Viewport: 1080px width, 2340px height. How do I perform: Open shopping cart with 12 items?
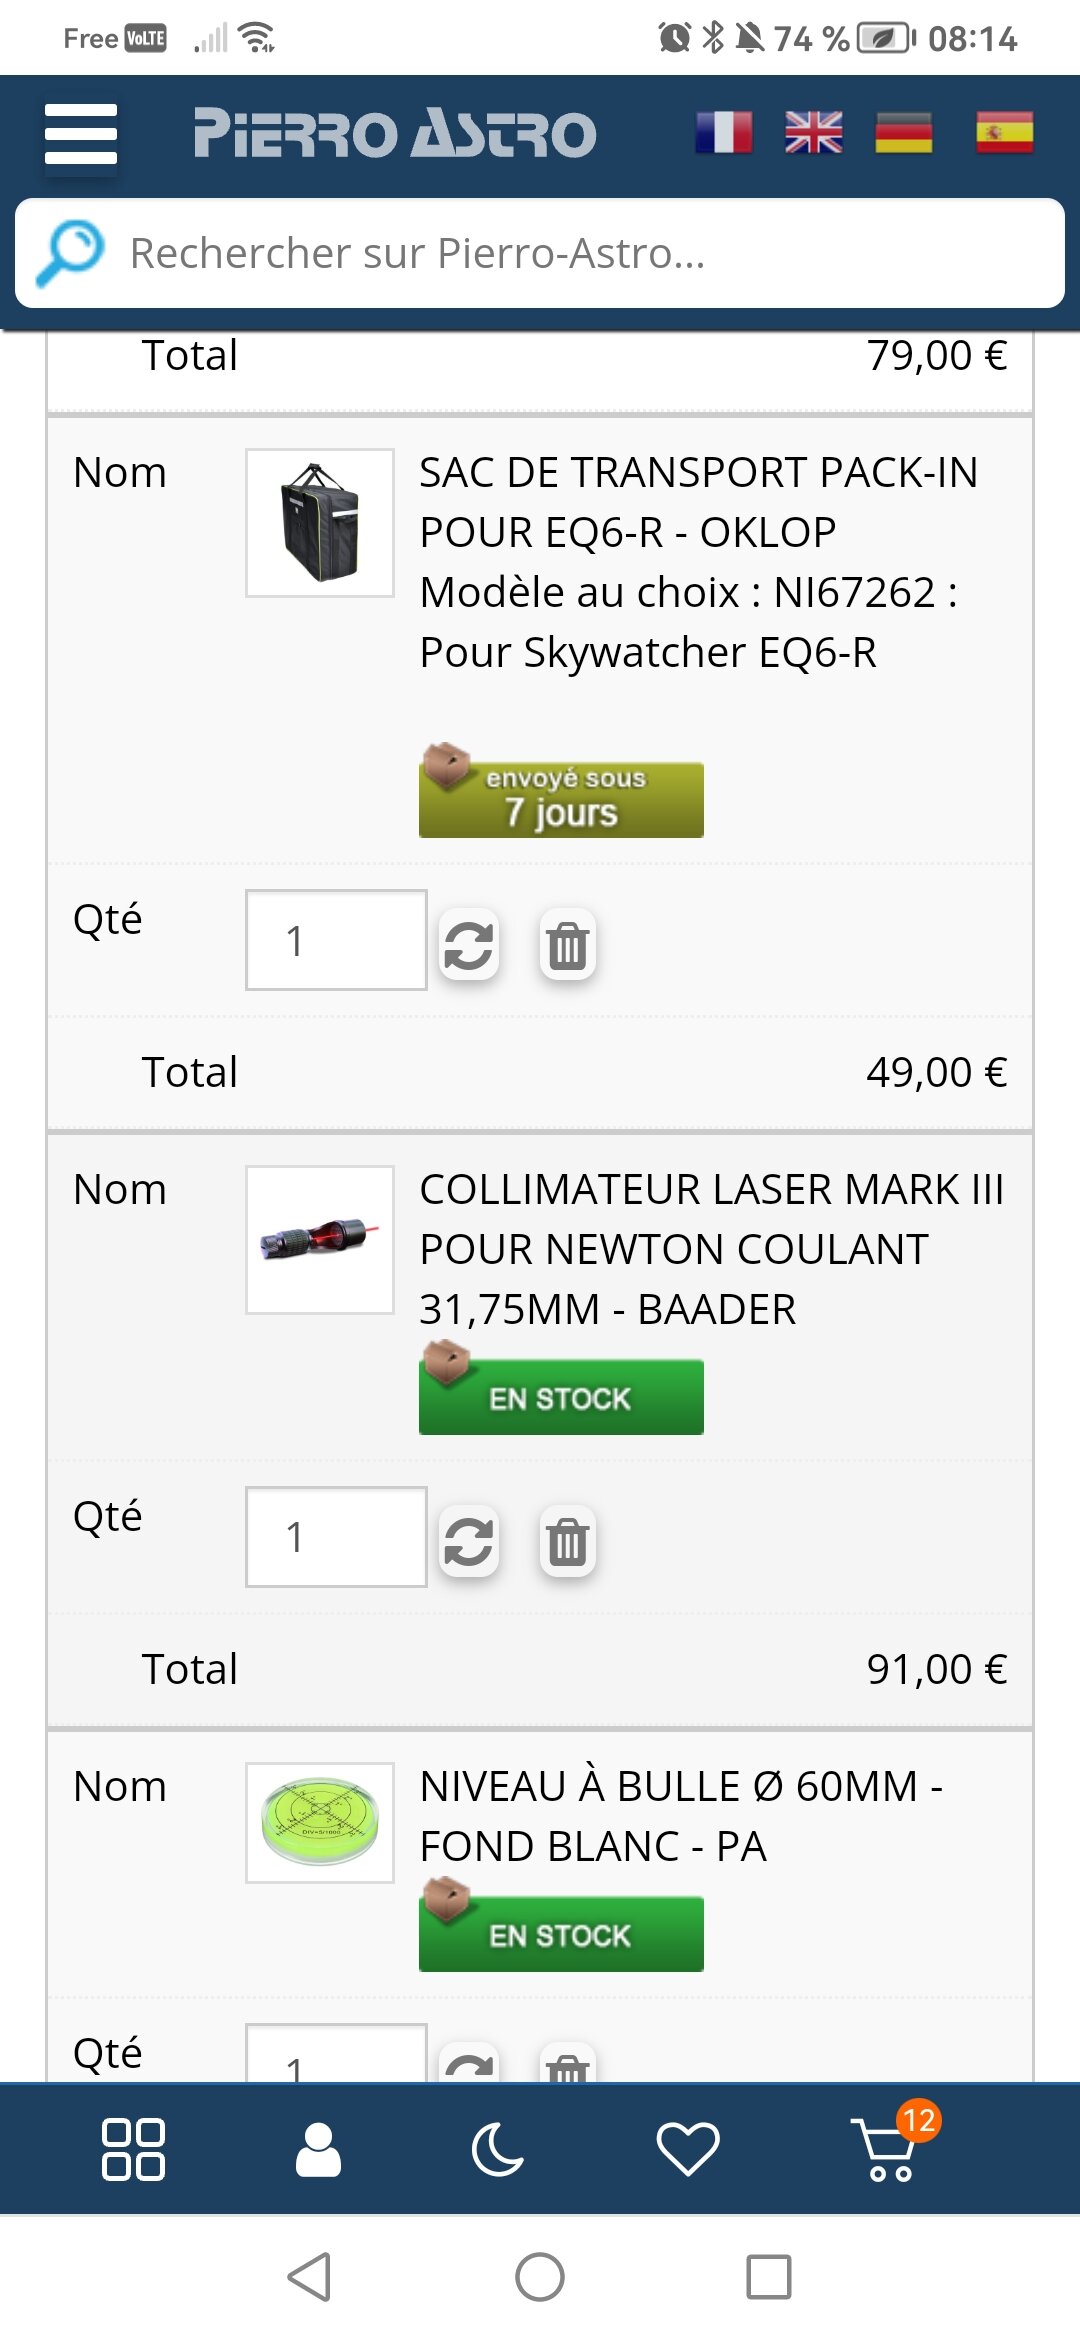click(x=887, y=2149)
